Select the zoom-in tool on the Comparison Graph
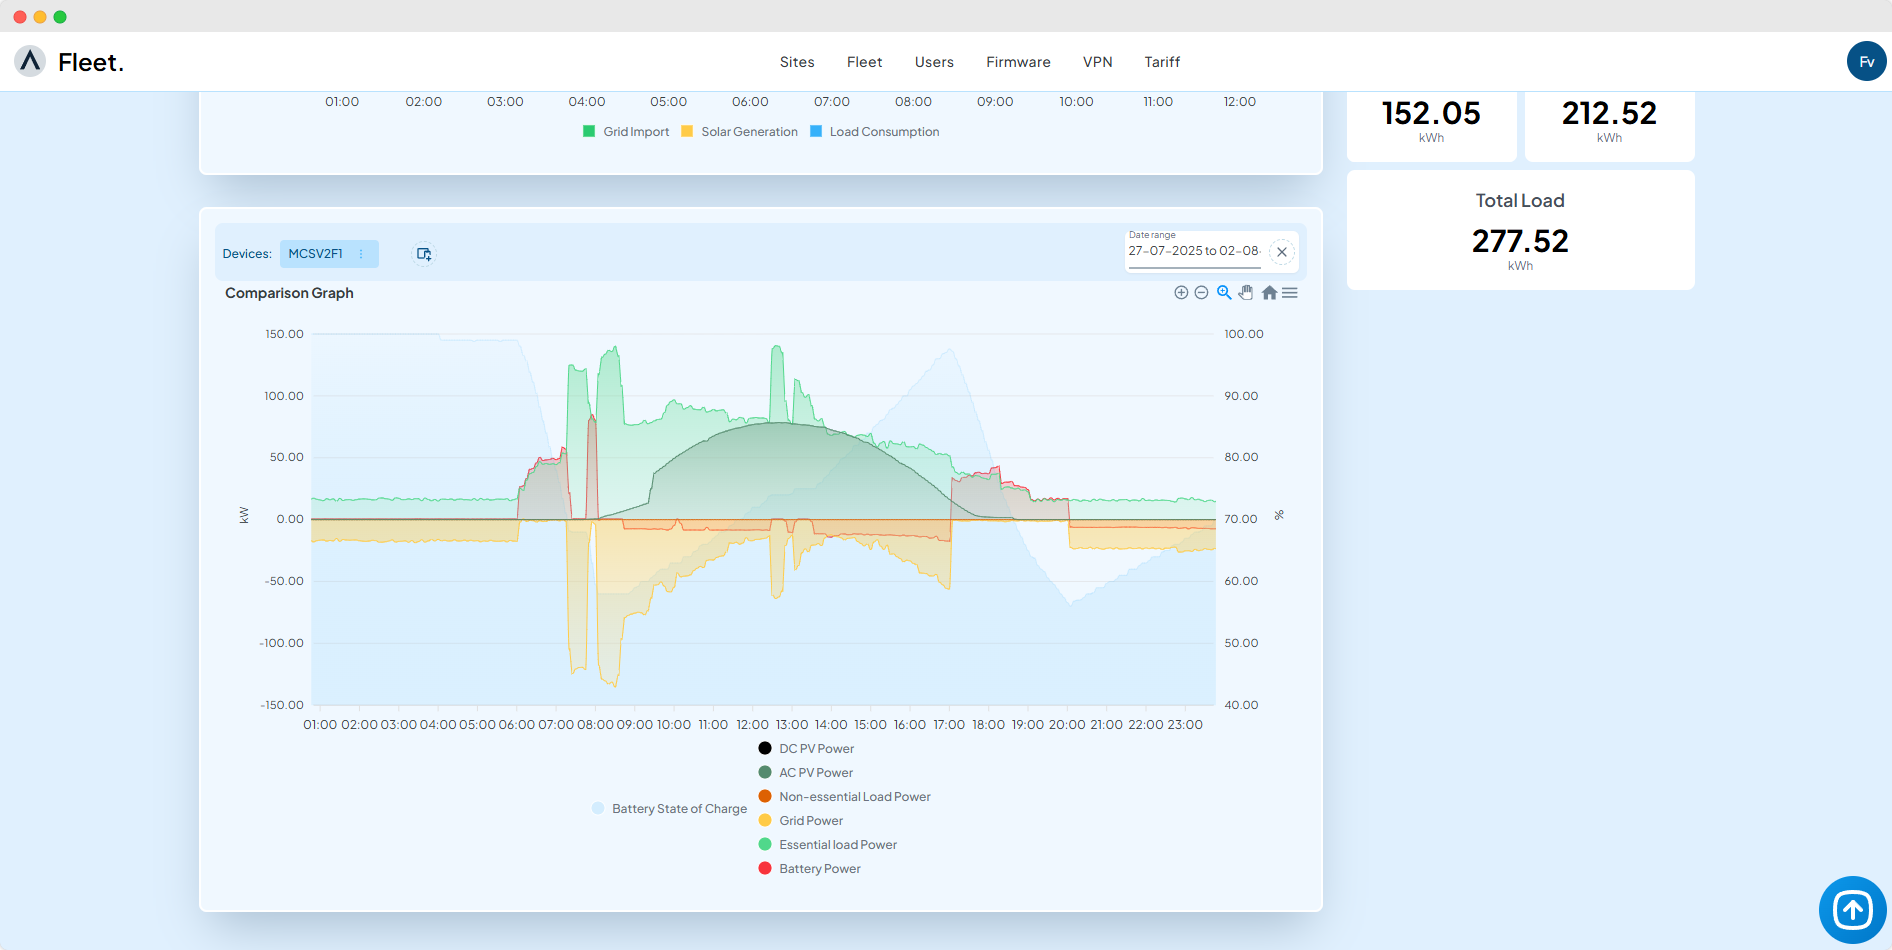The height and width of the screenshot is (950, 1892). (1181, 292)
